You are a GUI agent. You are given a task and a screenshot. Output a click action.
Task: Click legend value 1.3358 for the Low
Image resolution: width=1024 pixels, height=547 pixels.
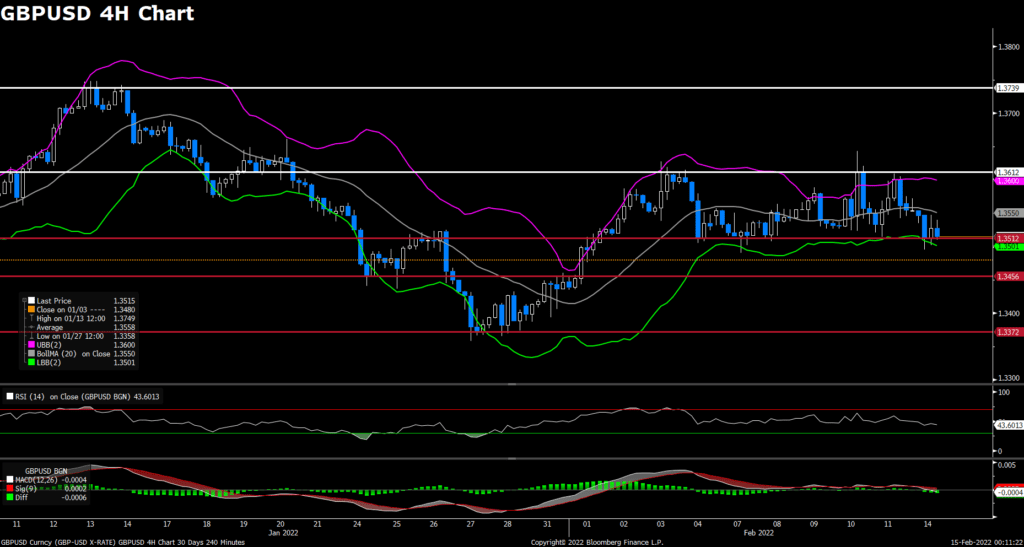123,336
